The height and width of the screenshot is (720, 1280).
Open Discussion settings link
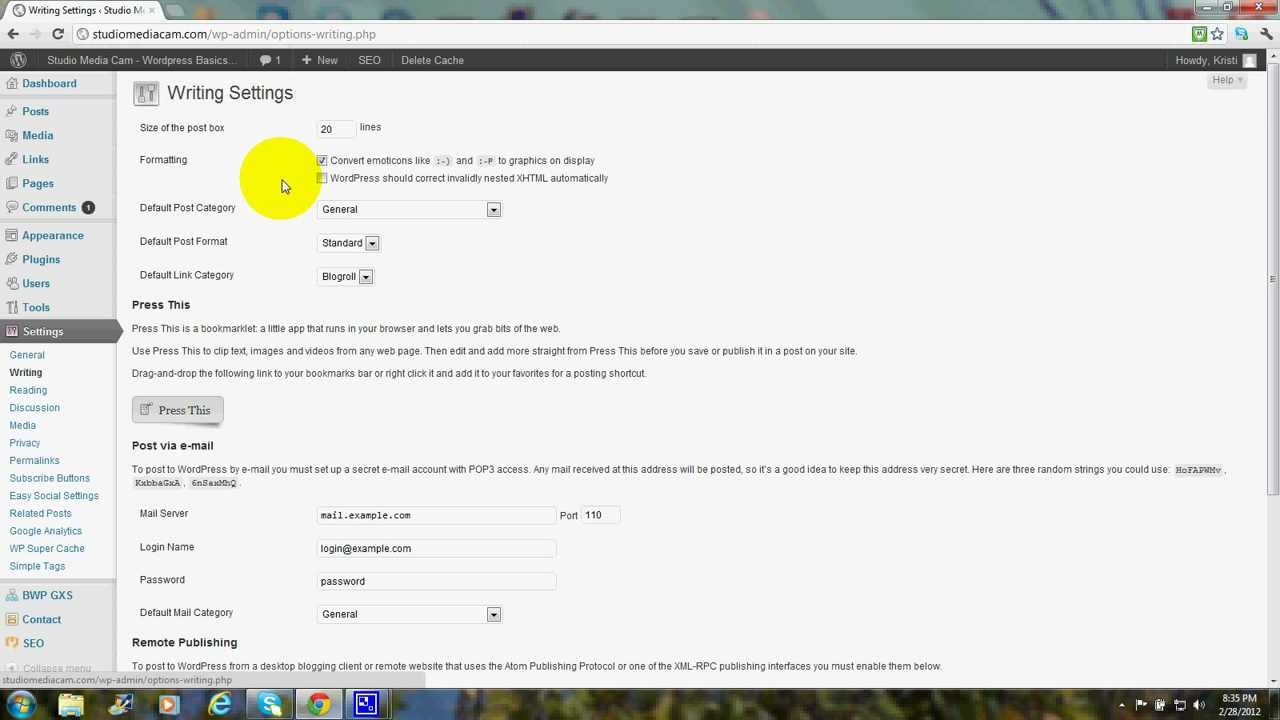tap(35, 408)
